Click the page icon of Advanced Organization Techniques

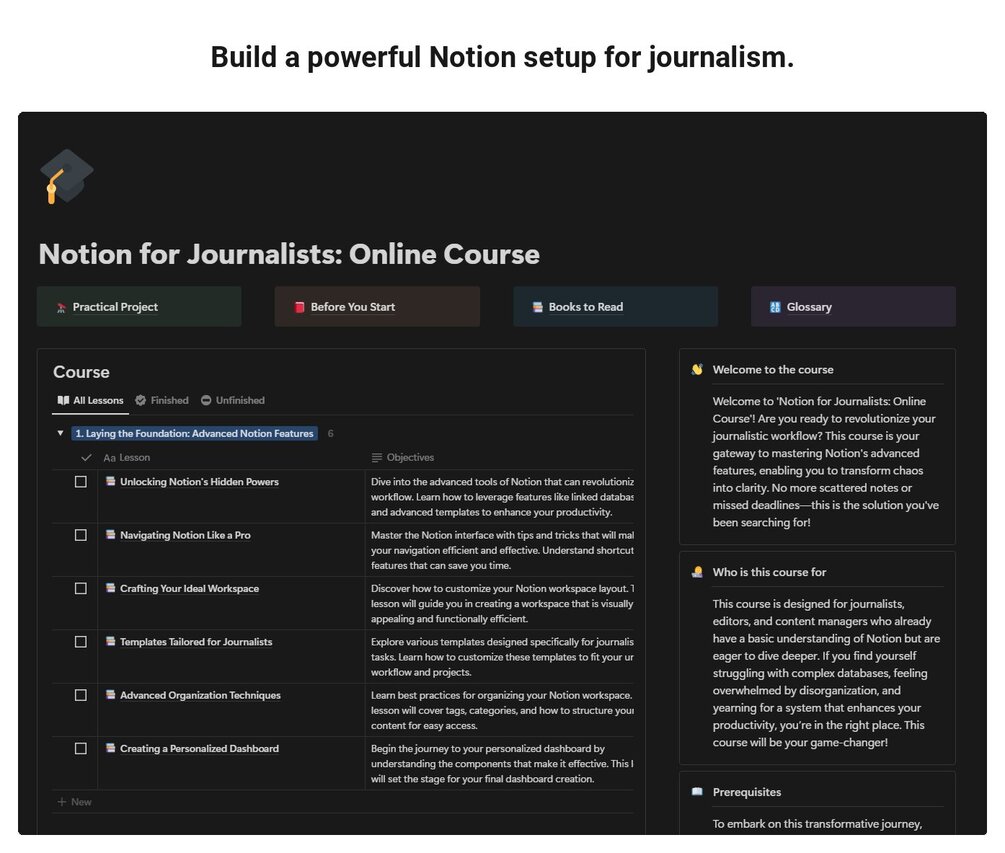pyautogui.click(x=111, y=695)
